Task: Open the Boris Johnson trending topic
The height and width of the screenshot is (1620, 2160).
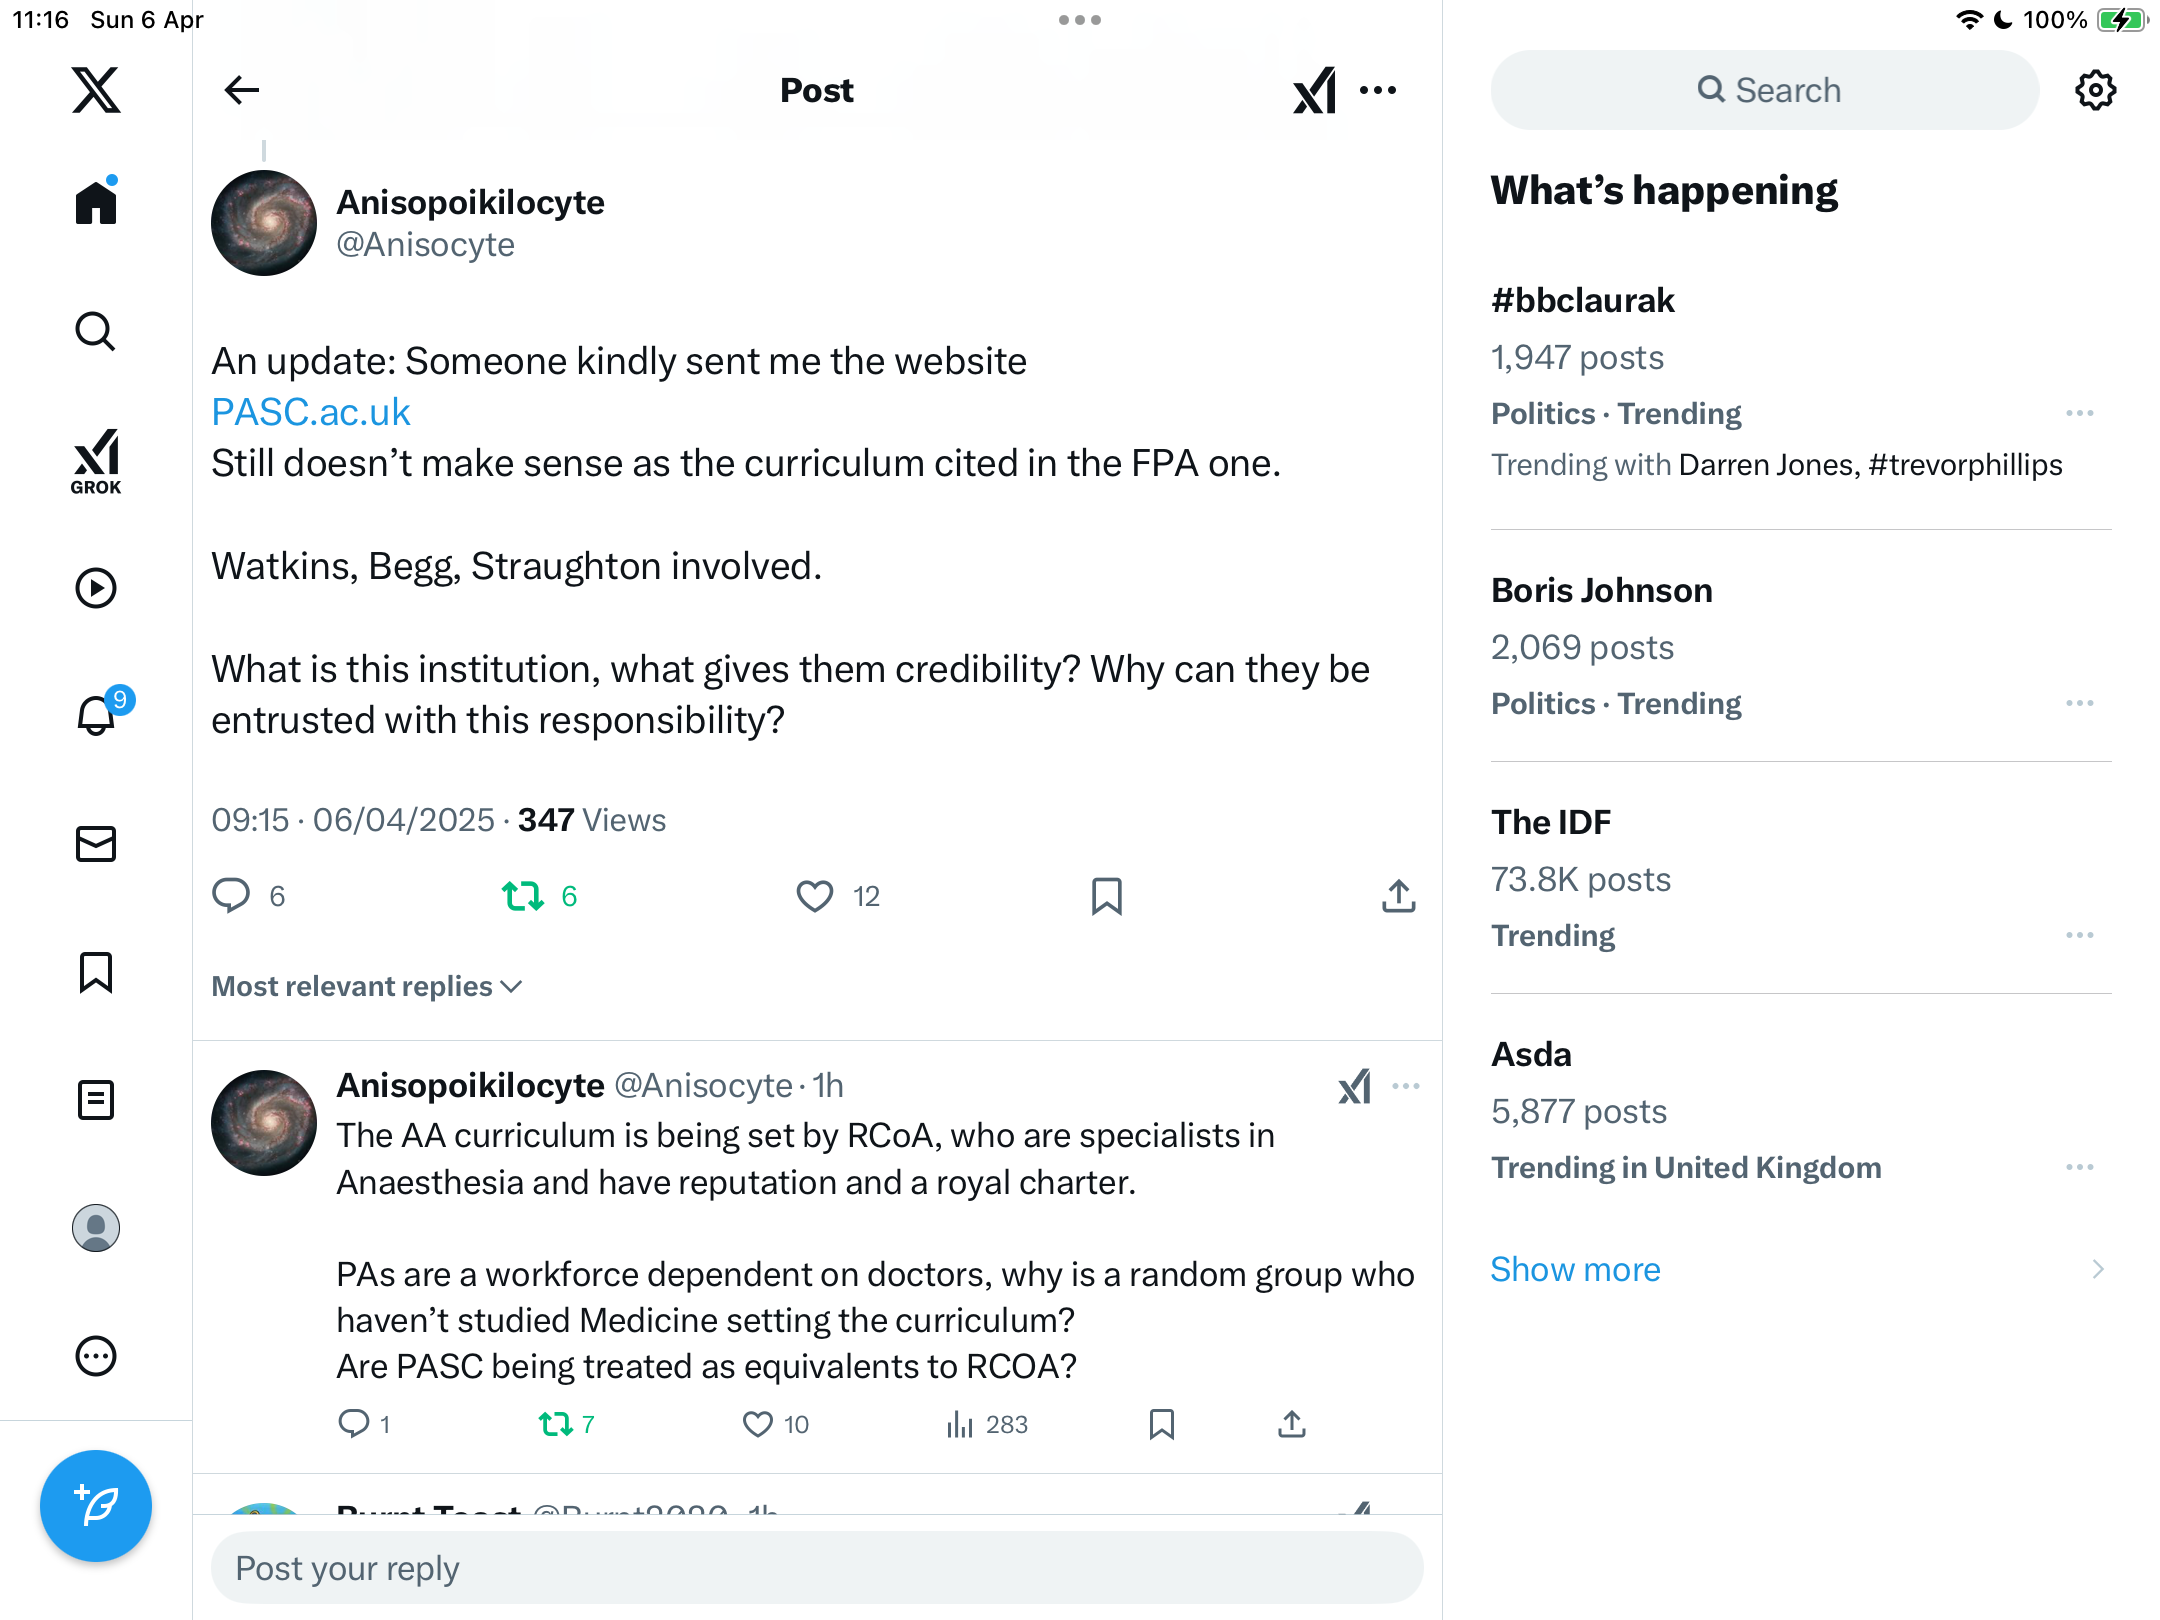Action: coord(1801,646)
